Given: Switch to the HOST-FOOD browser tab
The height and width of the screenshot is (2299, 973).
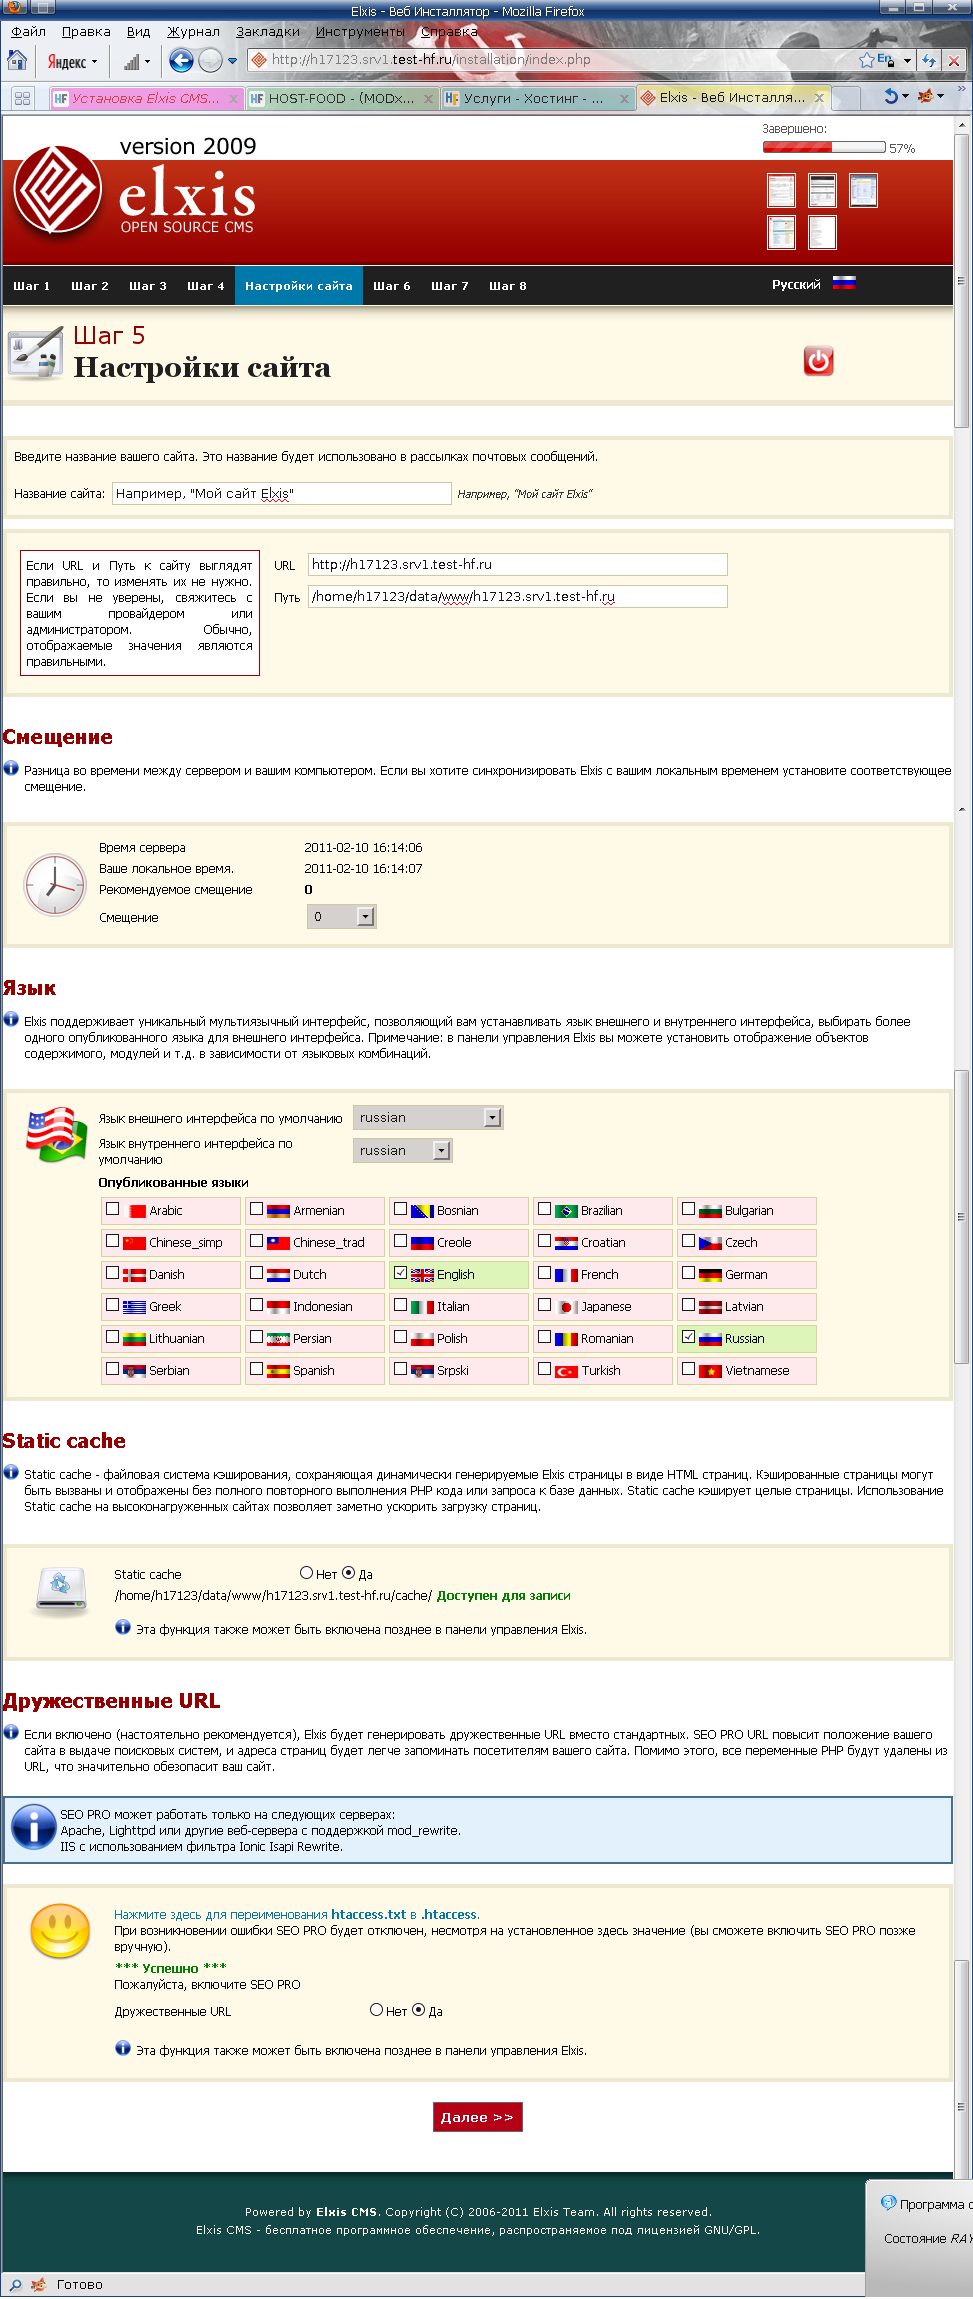Looking at the screenshot, I should pos(341,98).
